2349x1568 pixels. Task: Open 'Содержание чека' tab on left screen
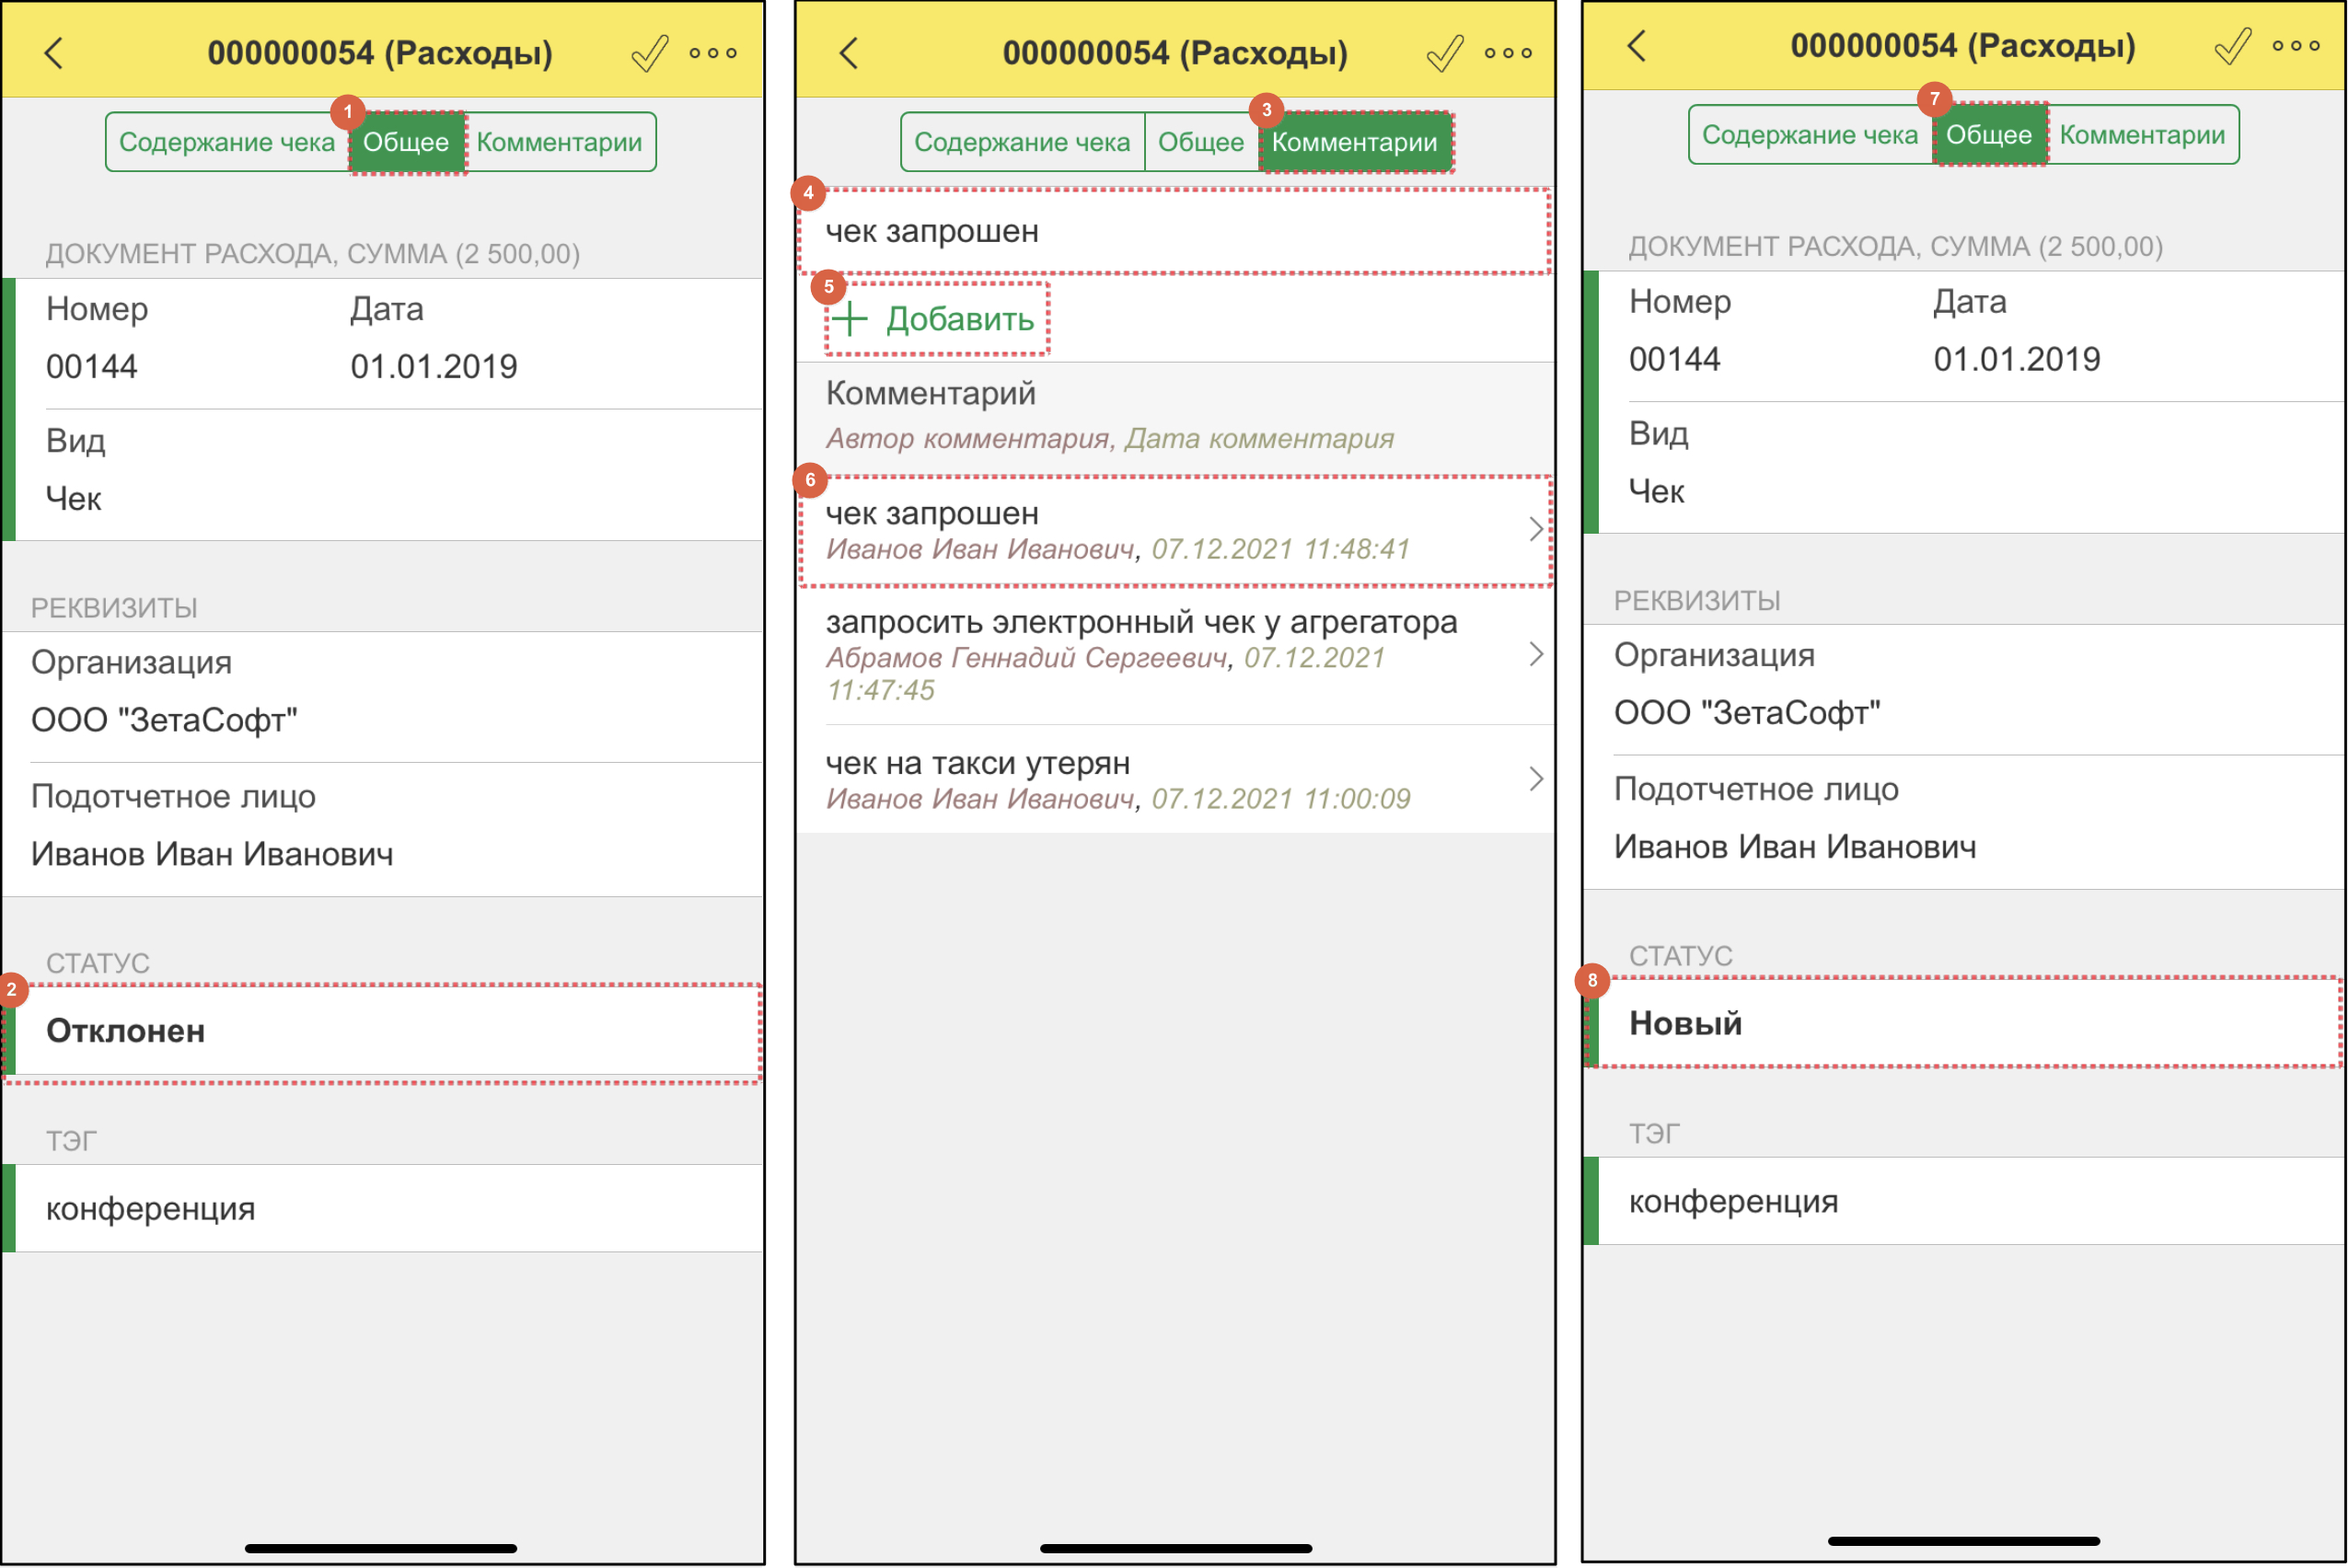tap(227, 142)
